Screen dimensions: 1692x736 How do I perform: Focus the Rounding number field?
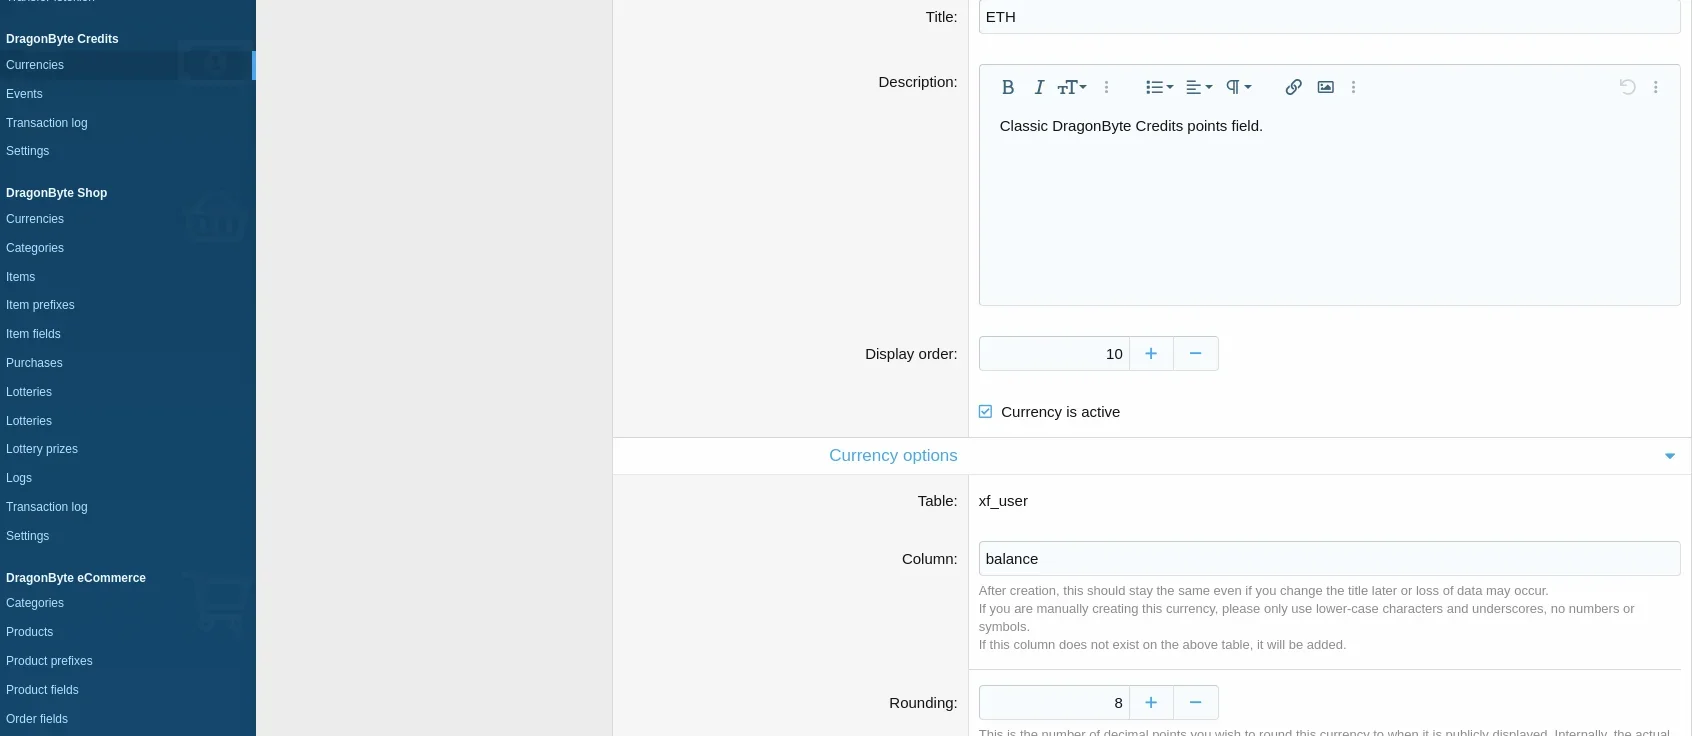[x=1054, y=703]
